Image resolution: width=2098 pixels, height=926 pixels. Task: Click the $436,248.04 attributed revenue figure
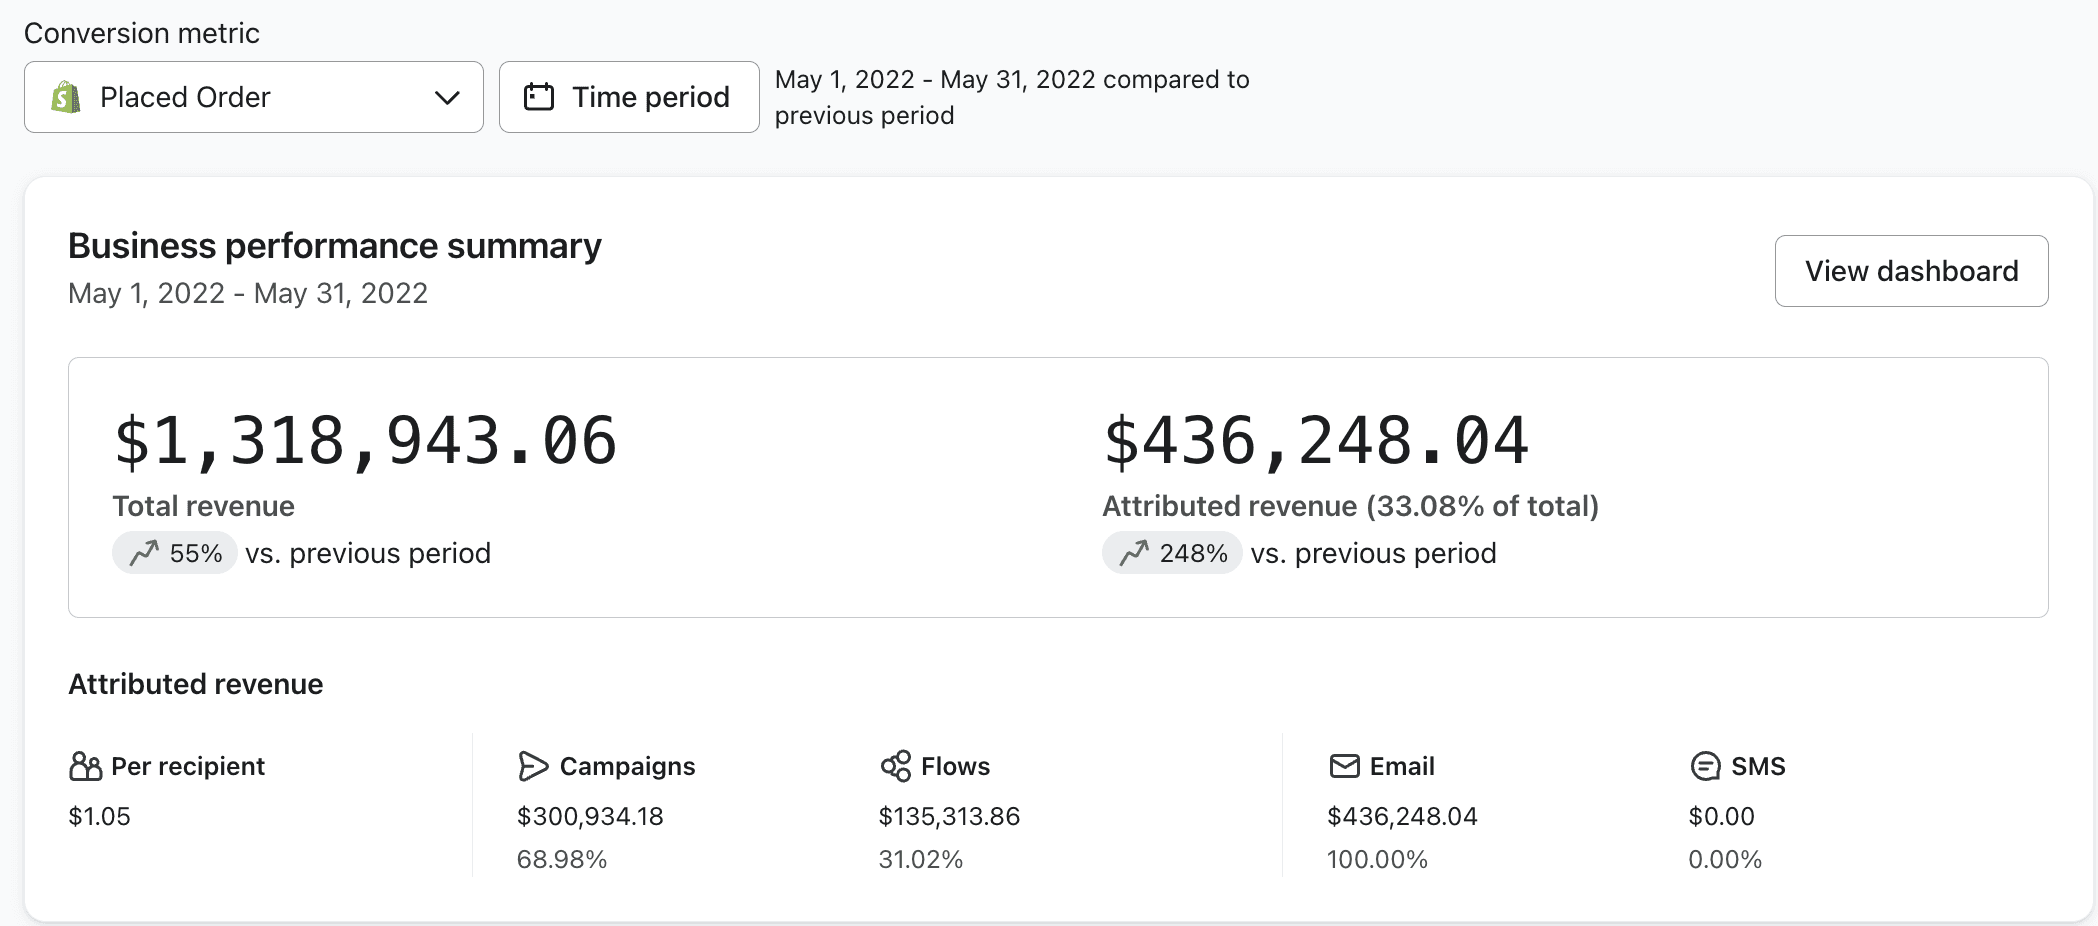point(1316,441)
